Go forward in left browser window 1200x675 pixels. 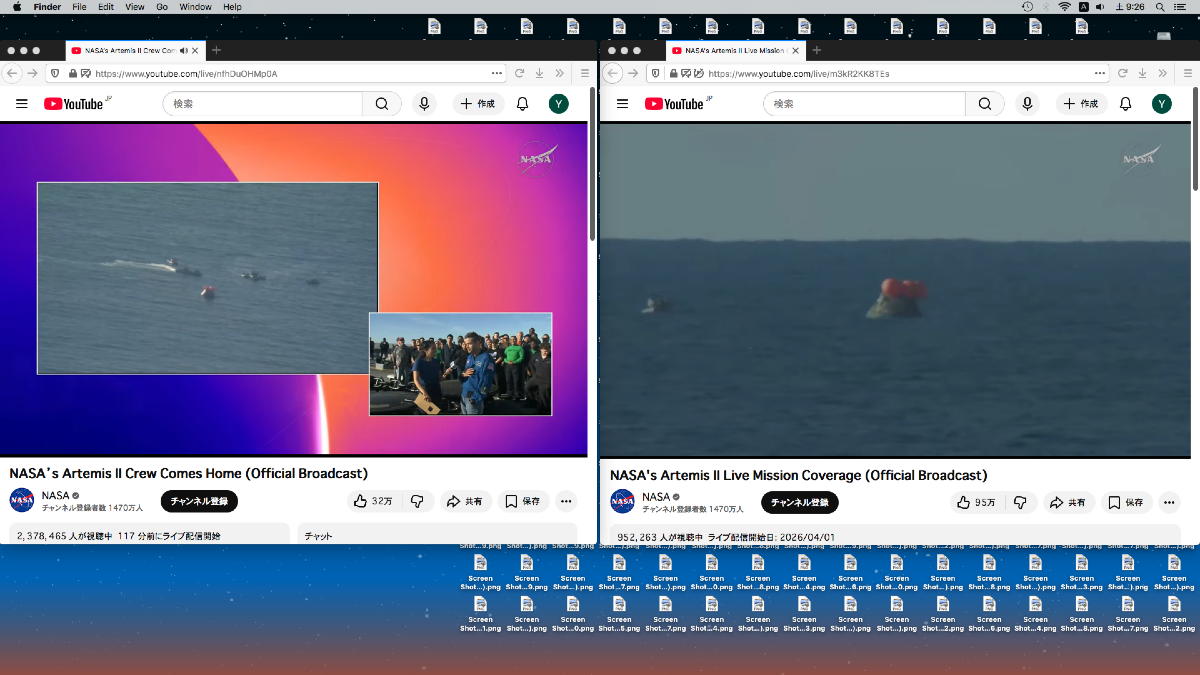[32, 73]
